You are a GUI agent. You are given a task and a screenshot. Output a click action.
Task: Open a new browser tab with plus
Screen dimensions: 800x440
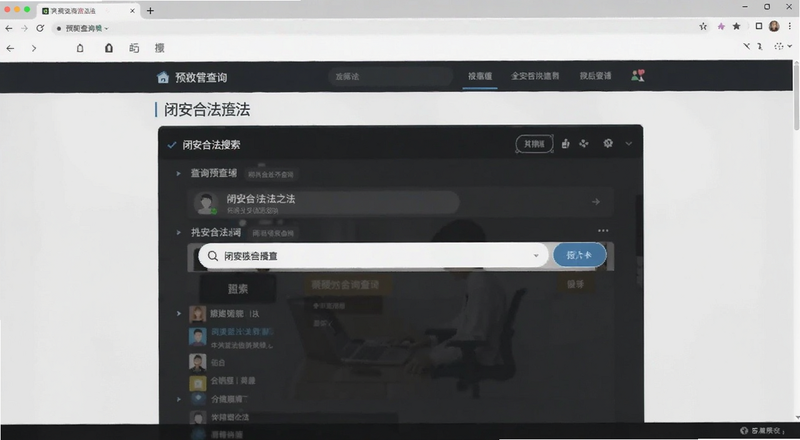(x=150, y=11)
